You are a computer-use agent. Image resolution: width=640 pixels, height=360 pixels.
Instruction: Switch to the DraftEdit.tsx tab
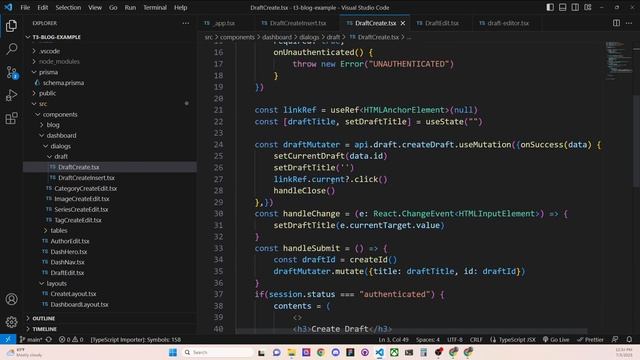click(441, 23)
